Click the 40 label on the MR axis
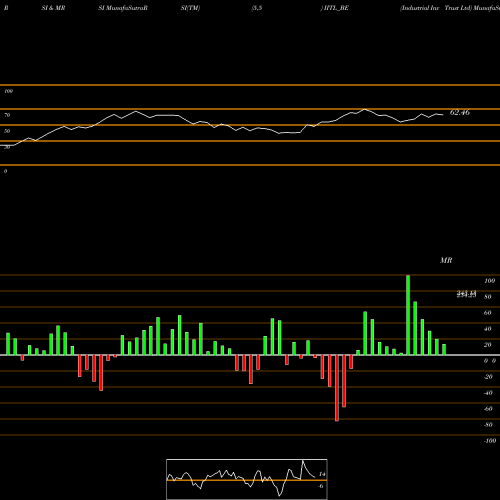This screenshot has height=500, width=500. (x=488, y=329)
